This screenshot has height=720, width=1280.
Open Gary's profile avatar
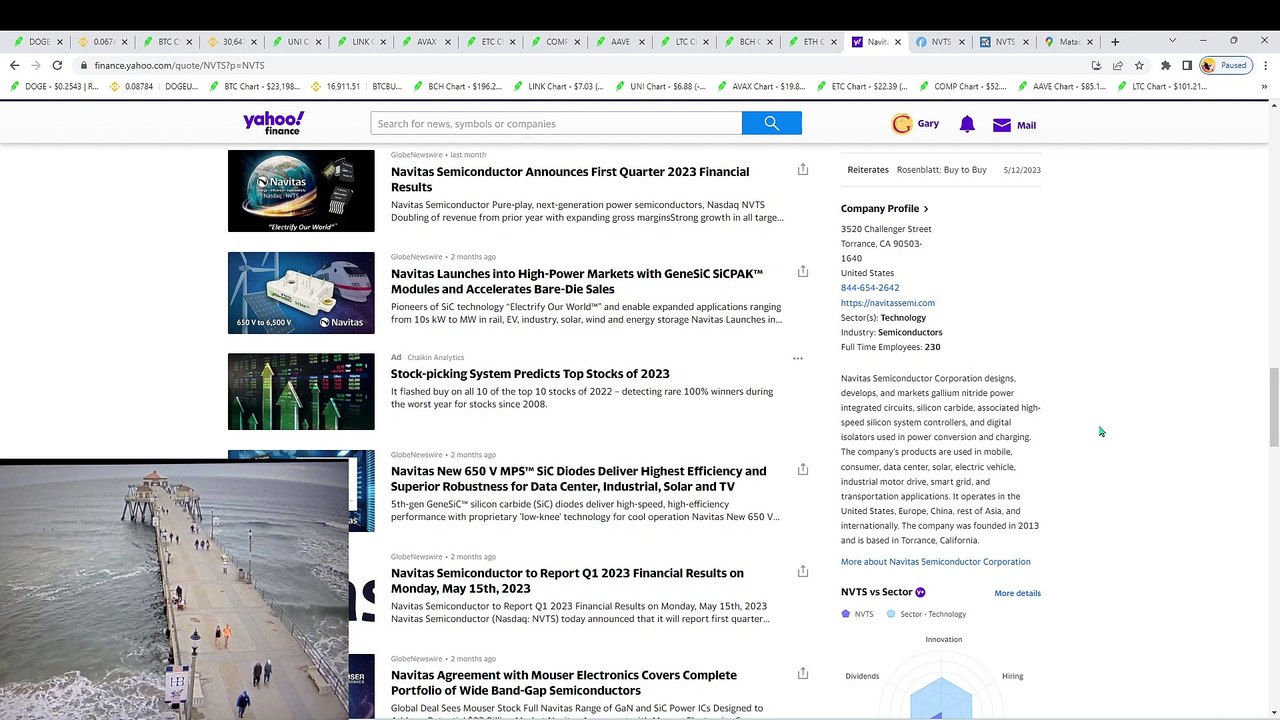(x=902, y=124)
